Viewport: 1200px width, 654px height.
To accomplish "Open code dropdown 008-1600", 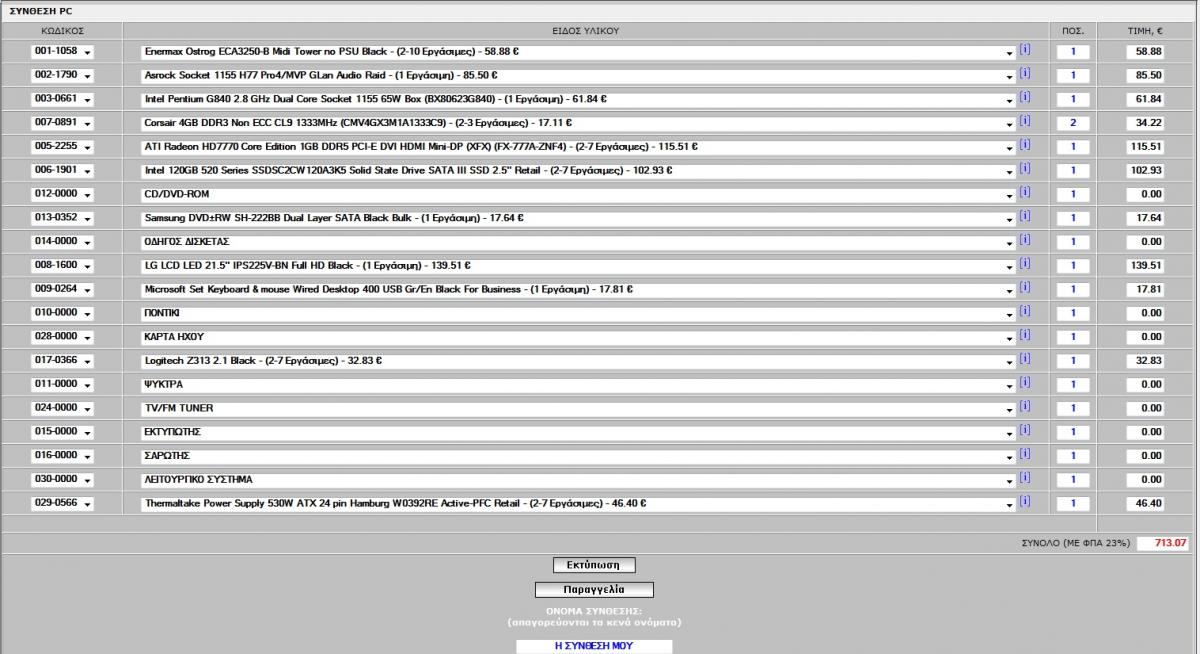I will tap(62, 266).
